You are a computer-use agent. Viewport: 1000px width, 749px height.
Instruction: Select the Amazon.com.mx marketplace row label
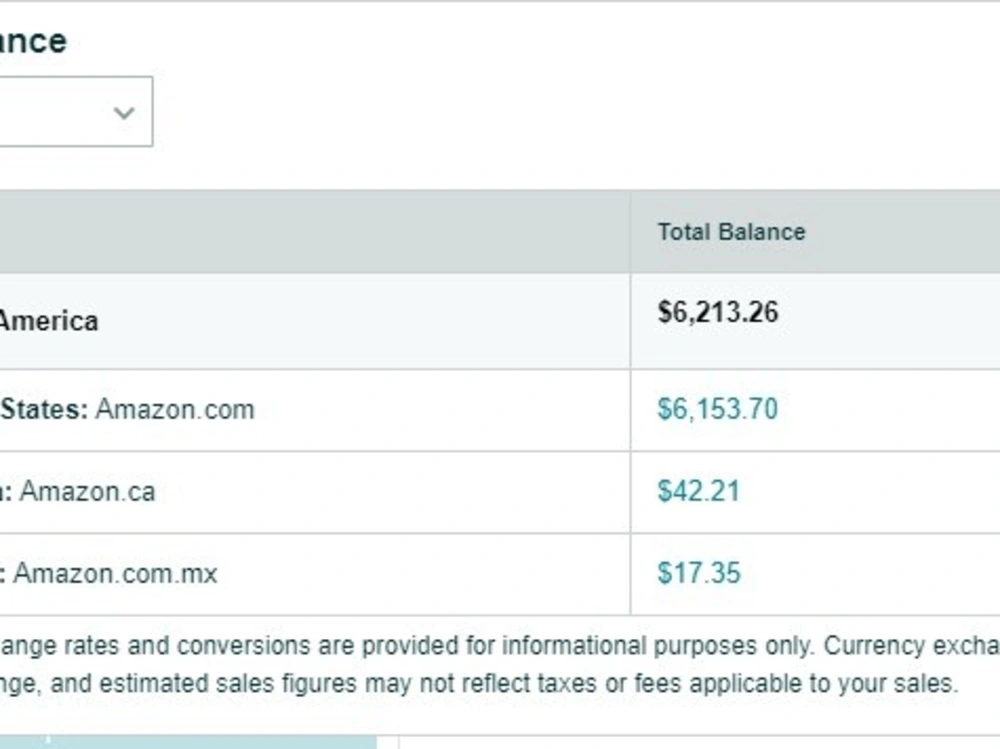115,573
